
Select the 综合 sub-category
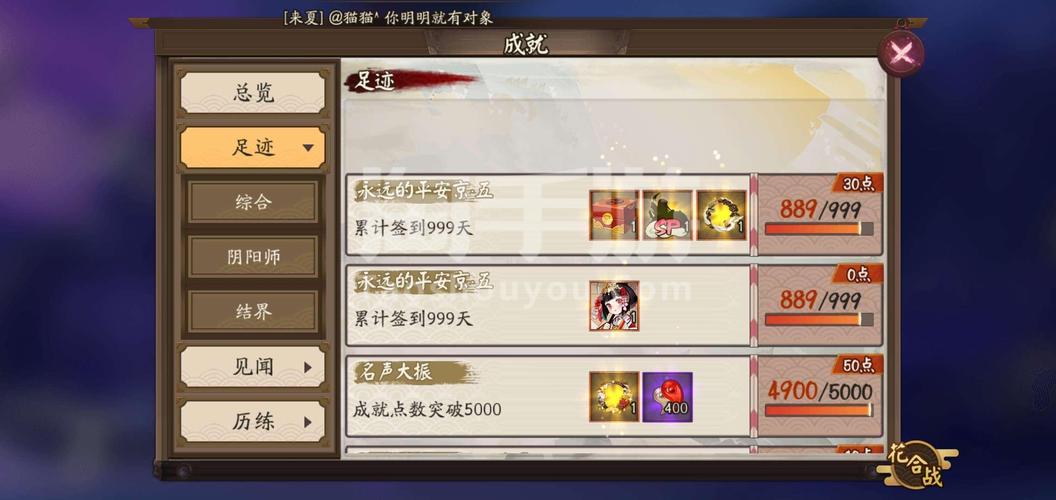pos(253,201)
